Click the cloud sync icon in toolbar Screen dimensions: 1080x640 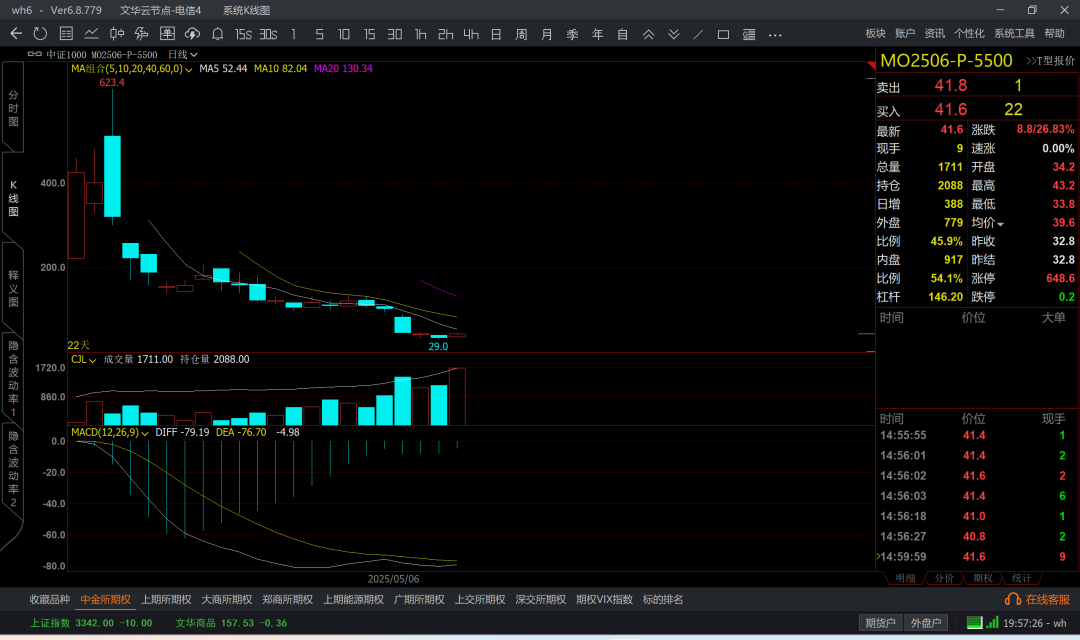192,34
